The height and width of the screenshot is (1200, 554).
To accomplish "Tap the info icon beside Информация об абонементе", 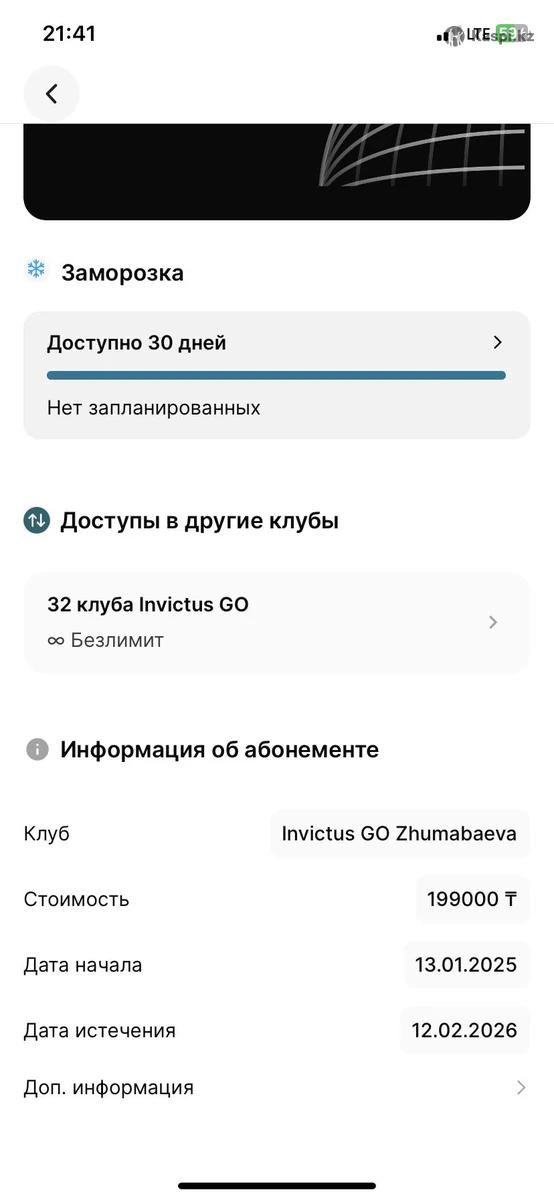I will [37, 749].
